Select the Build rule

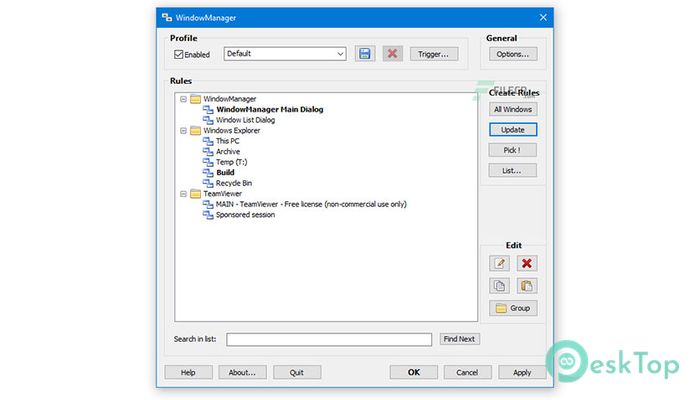pyautogui.click(x=225, y=173)
